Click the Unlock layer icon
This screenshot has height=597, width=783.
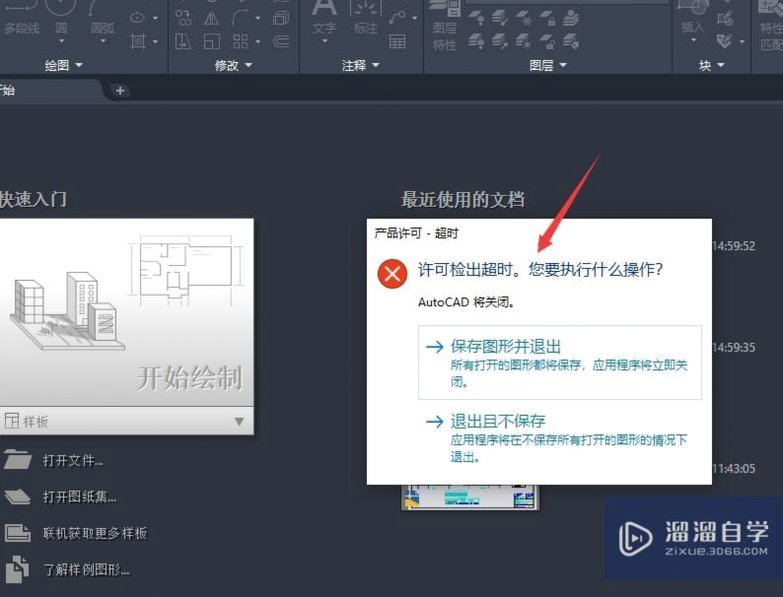click(x=547, y=41)
